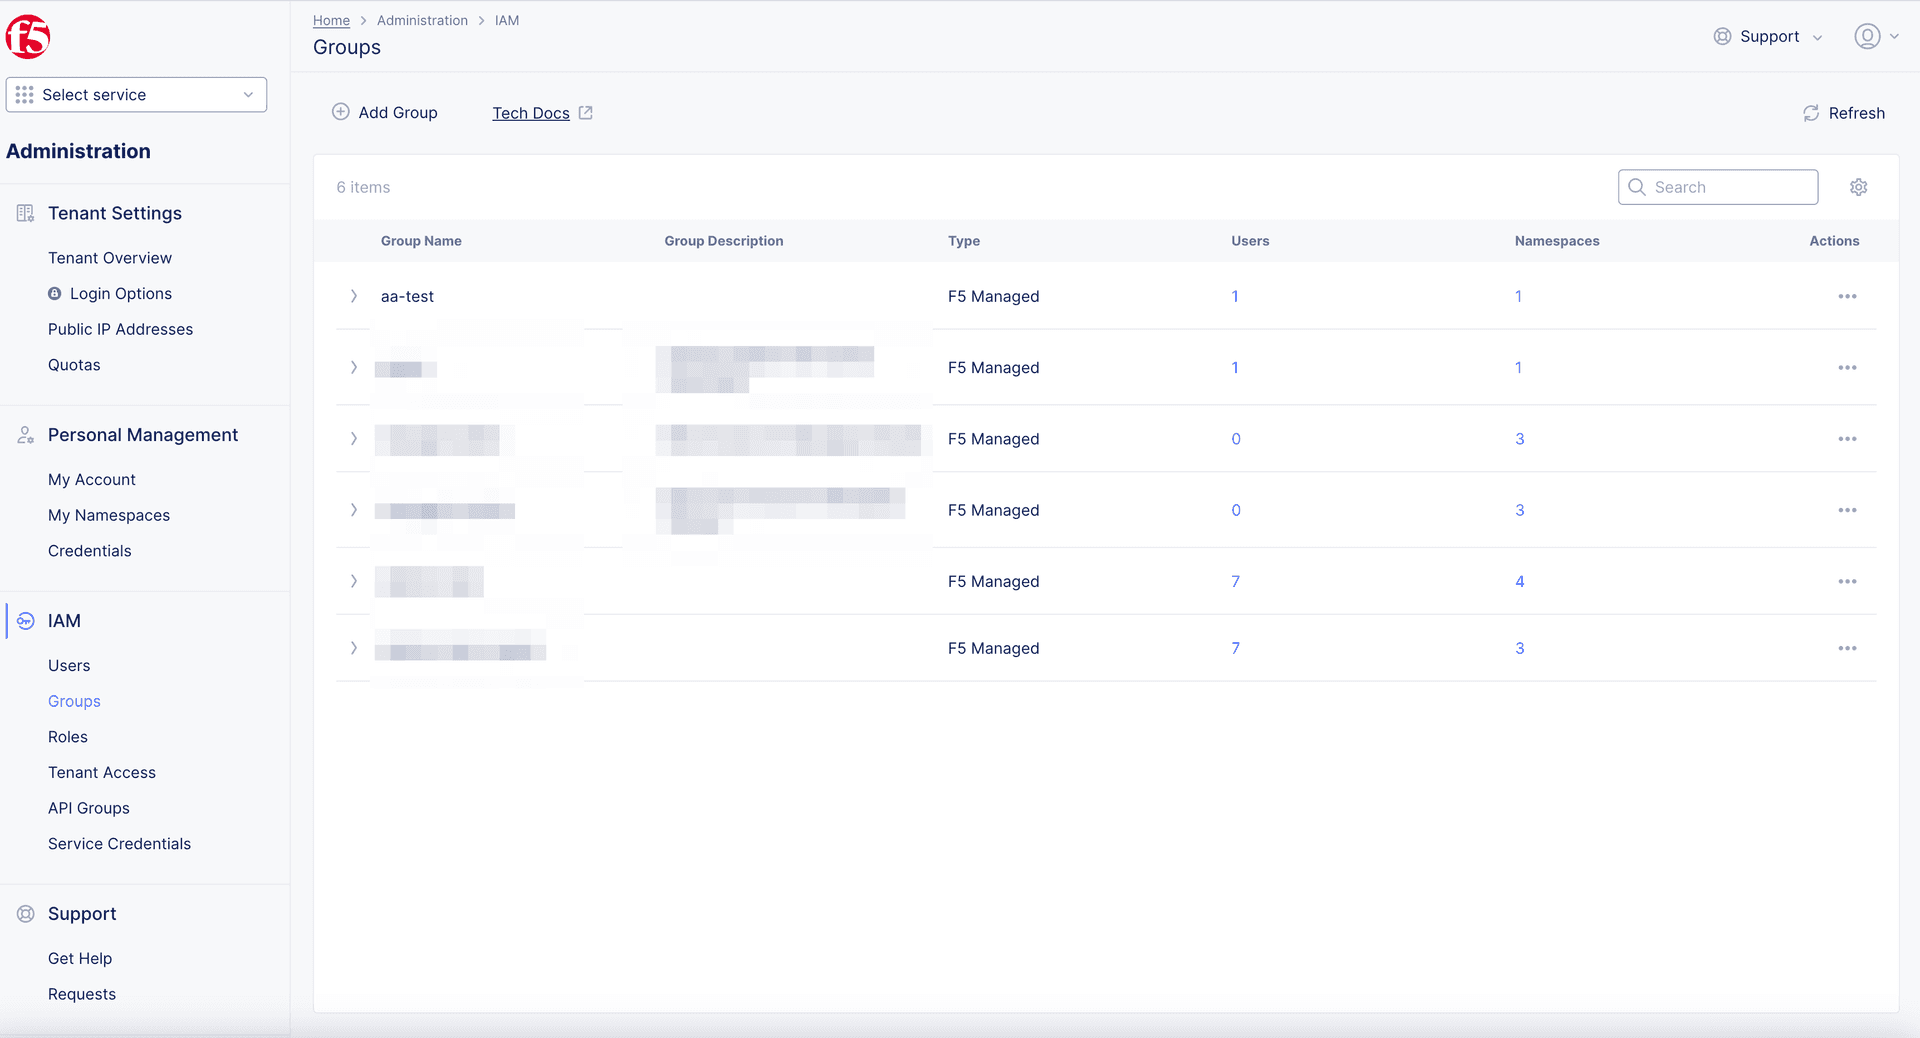Open IAM Users page
The width and height of the screenshot is (1920, 1038).
click(69, 666)
